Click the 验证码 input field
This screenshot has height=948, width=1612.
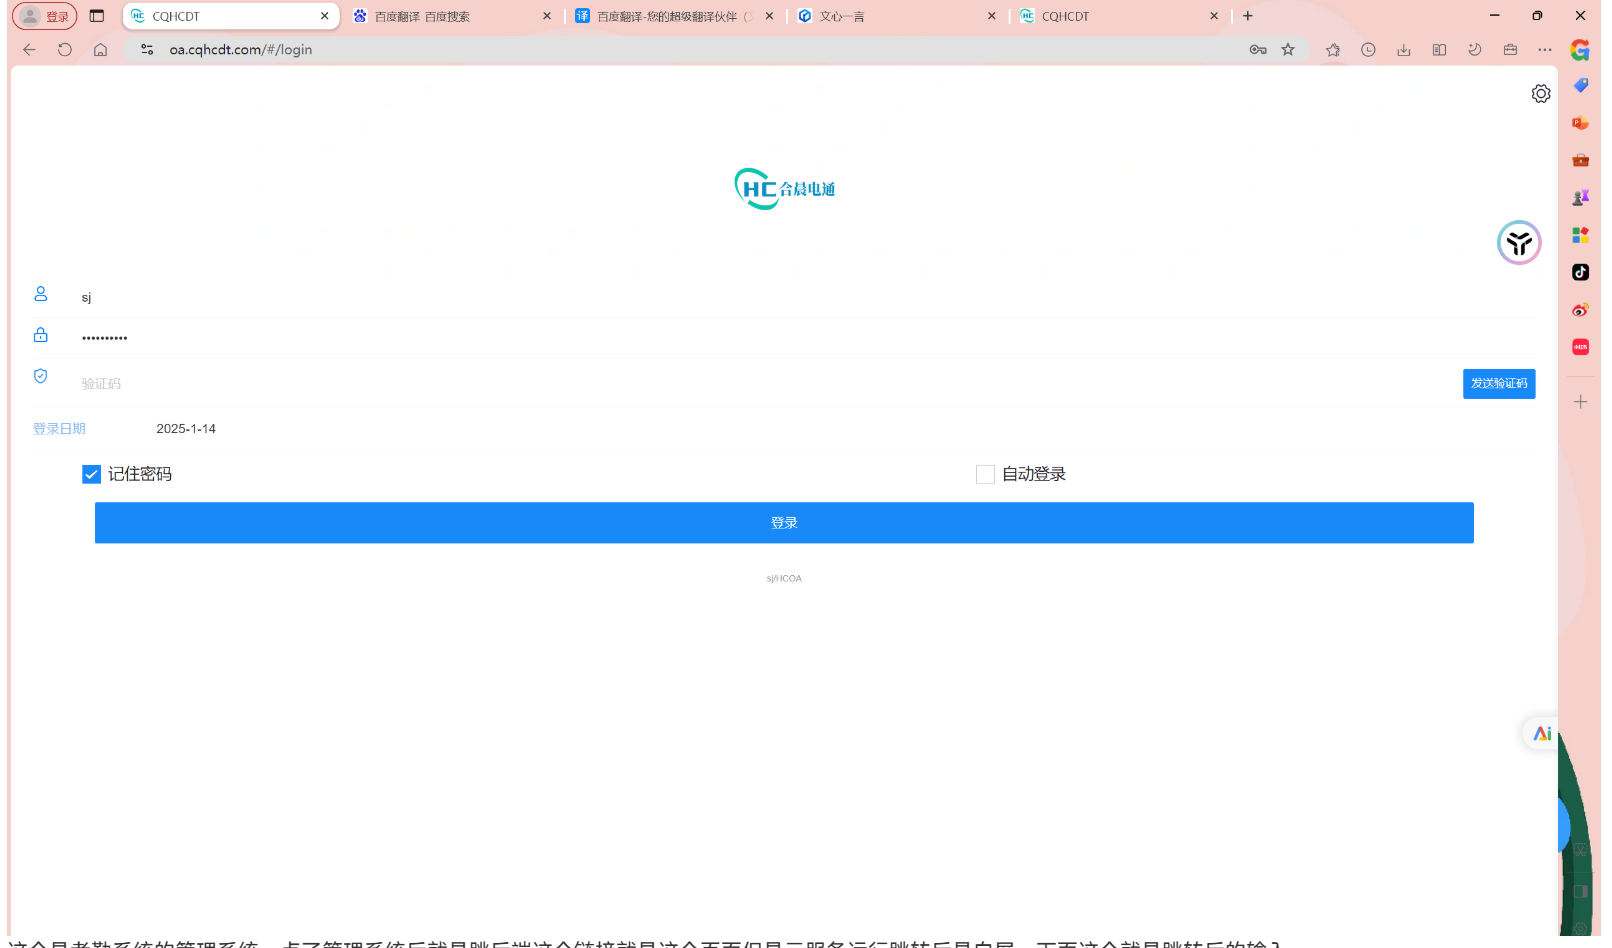(x=766, y=384)
